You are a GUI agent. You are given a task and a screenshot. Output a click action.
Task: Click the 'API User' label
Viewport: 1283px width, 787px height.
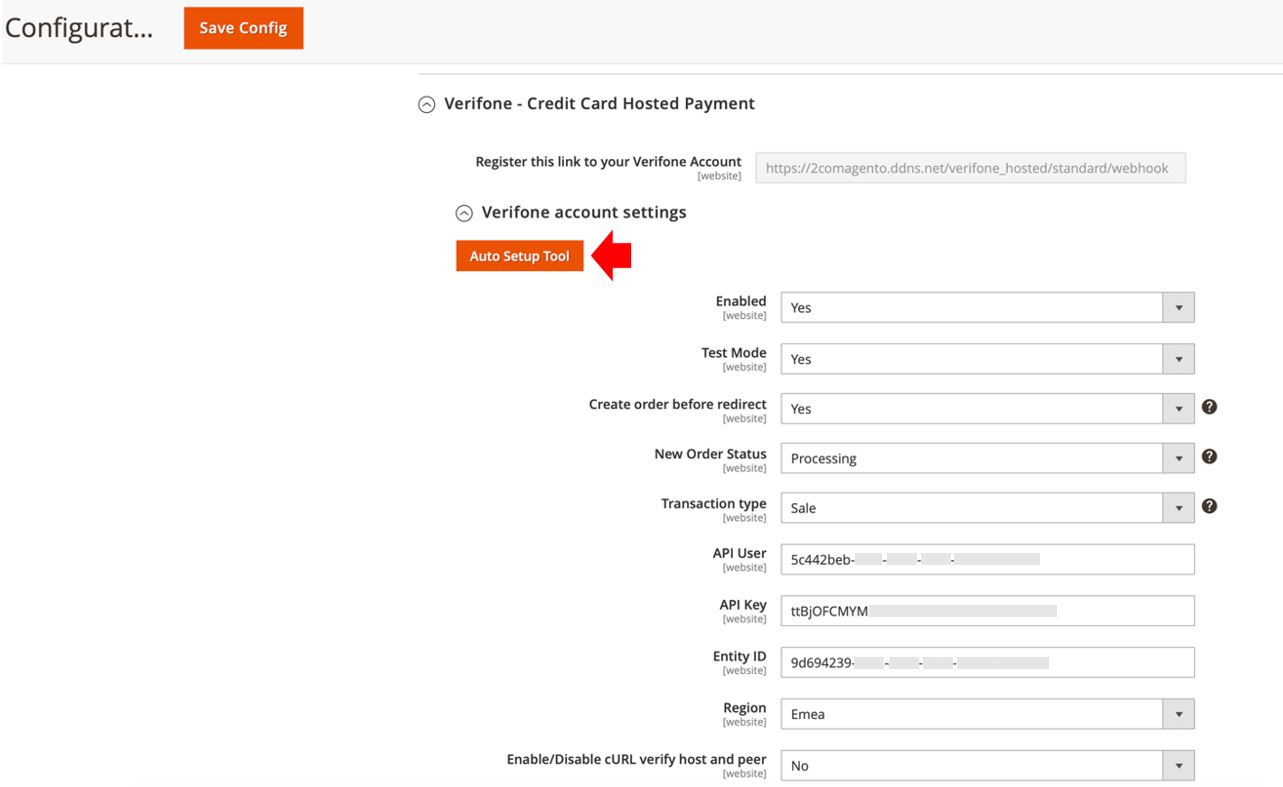tap(740, 553)
